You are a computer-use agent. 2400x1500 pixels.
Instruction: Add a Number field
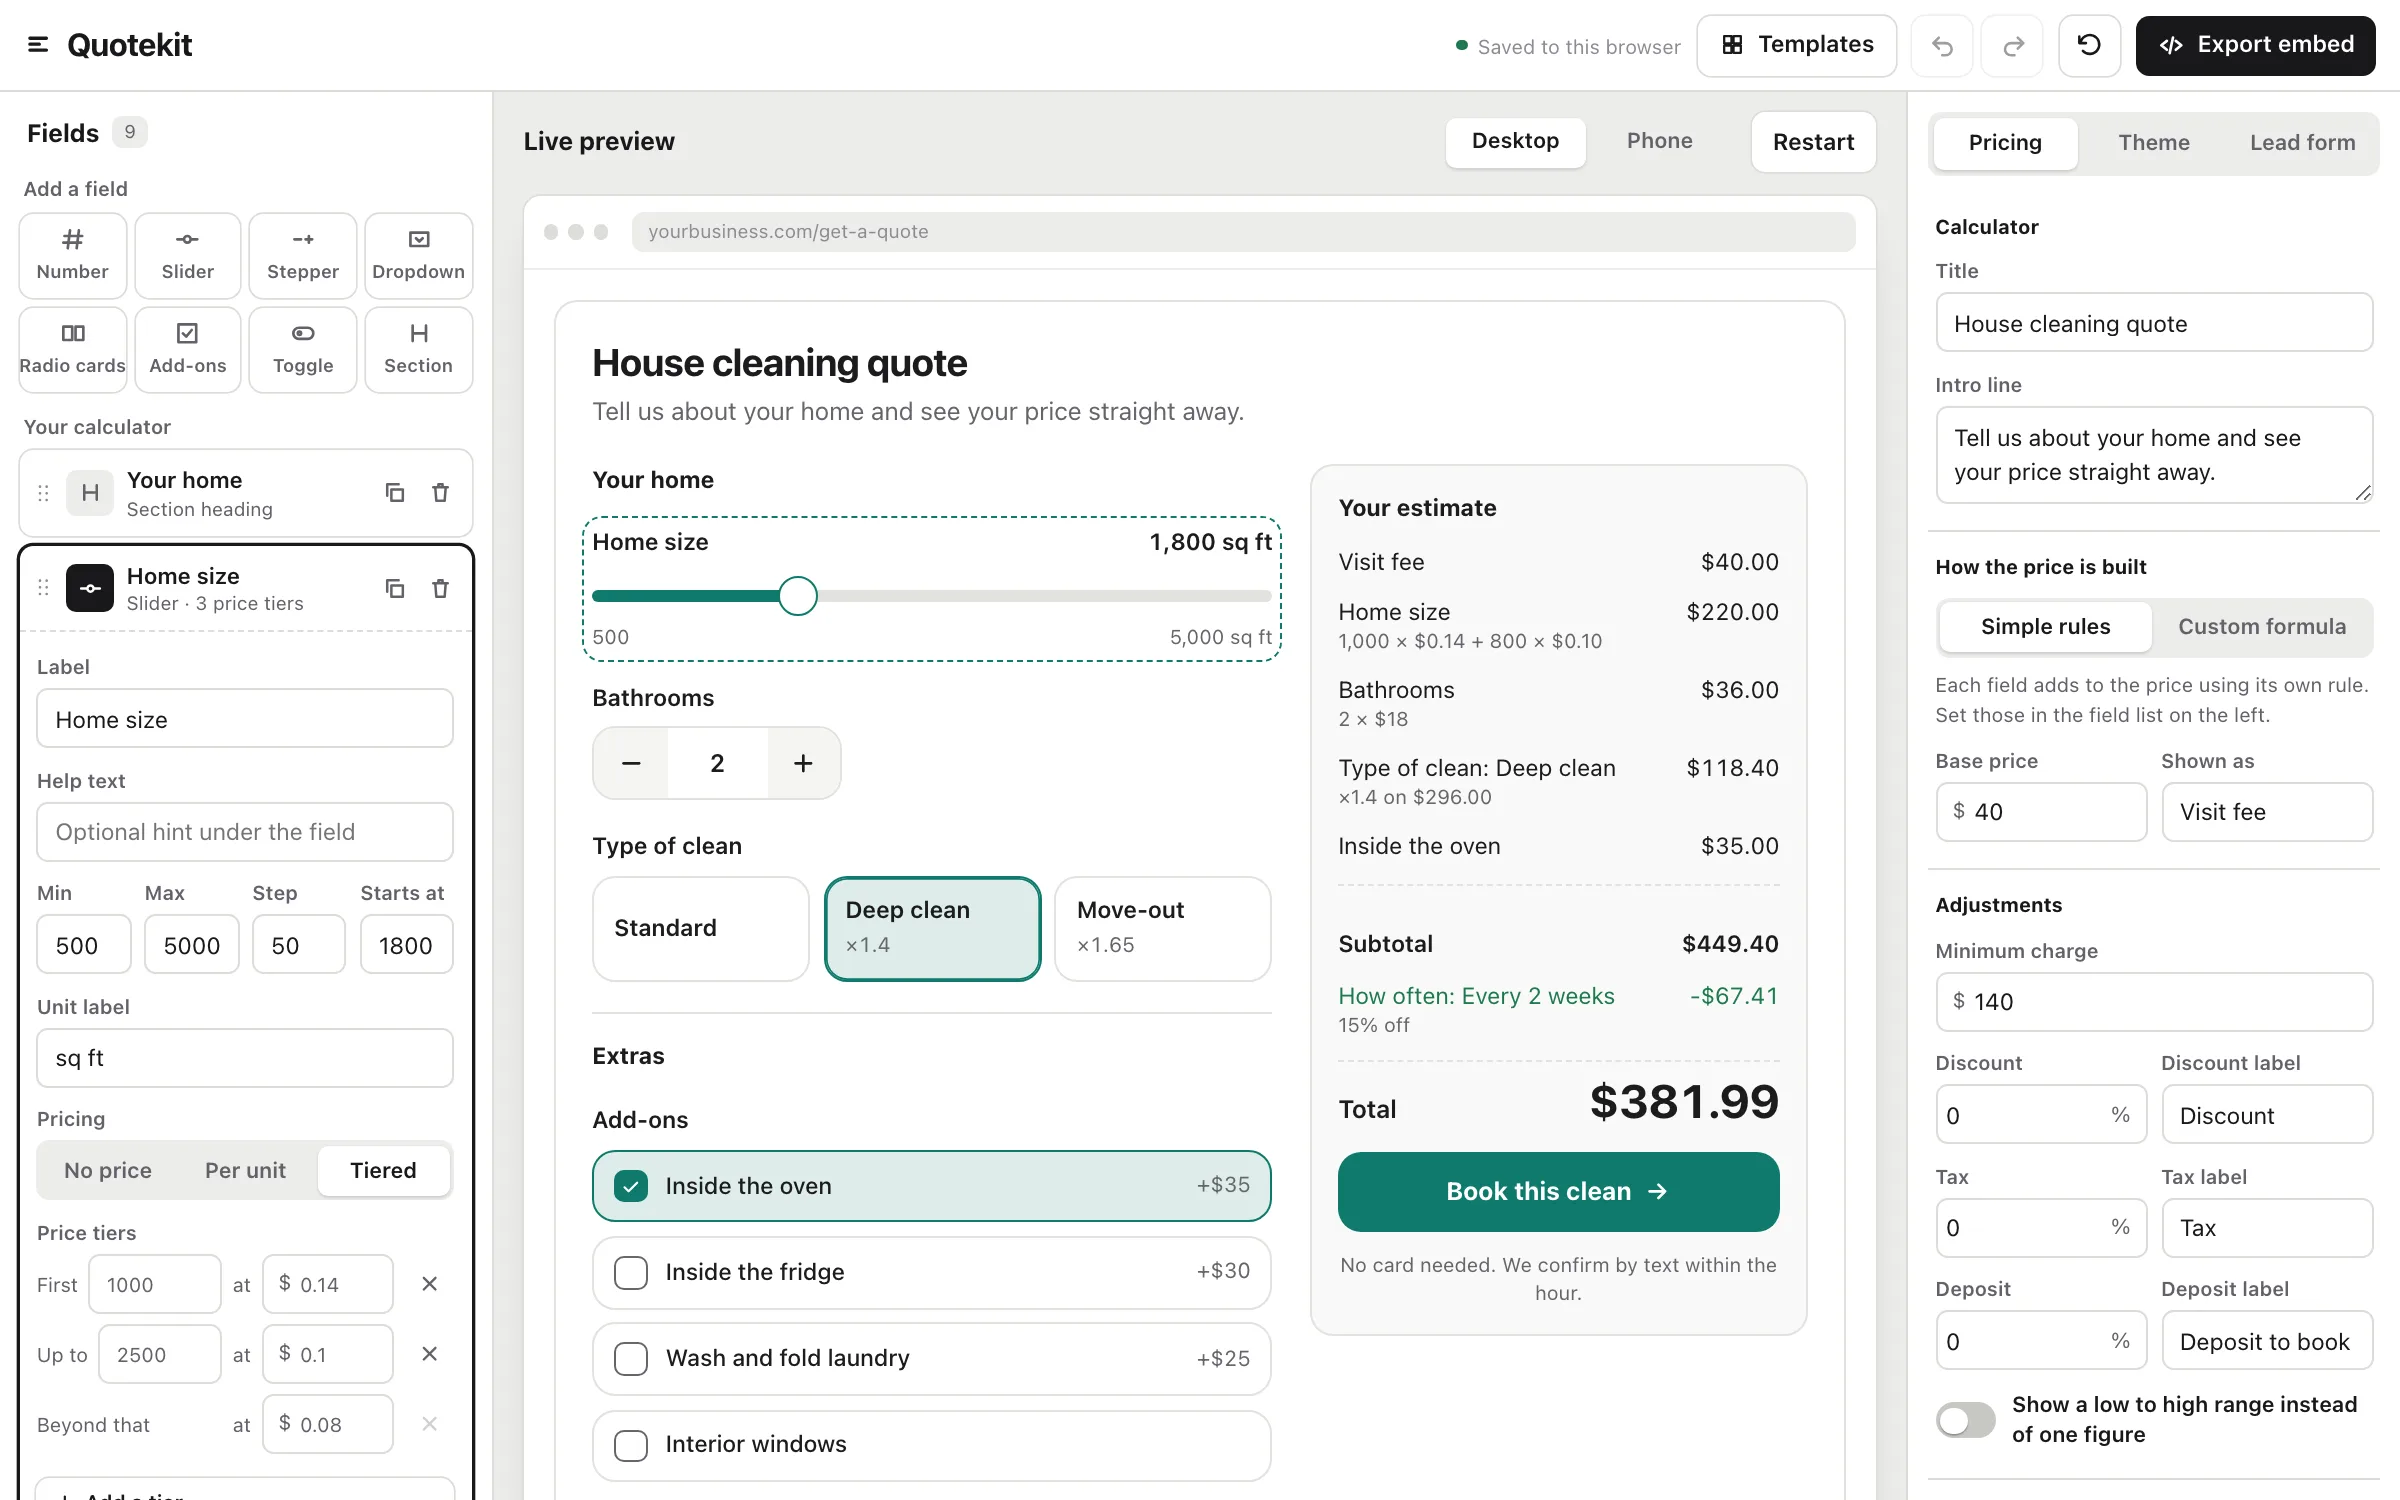point(73,255)
